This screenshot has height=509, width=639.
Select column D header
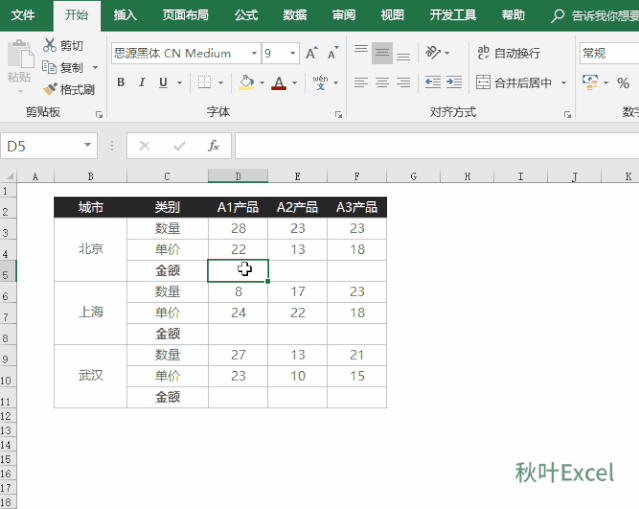[x=238, y=176]
